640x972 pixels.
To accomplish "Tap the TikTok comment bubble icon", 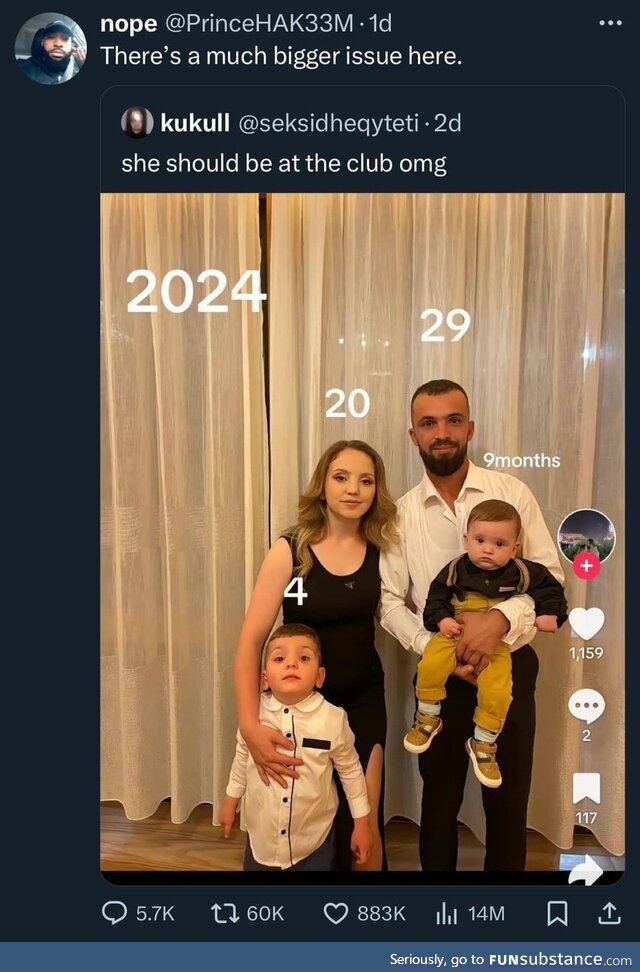I will 586,706.
